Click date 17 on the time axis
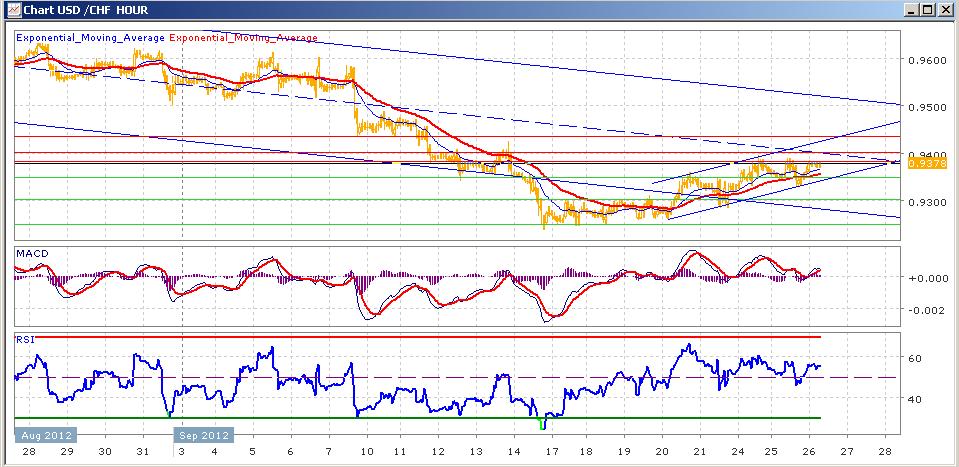 552,452
